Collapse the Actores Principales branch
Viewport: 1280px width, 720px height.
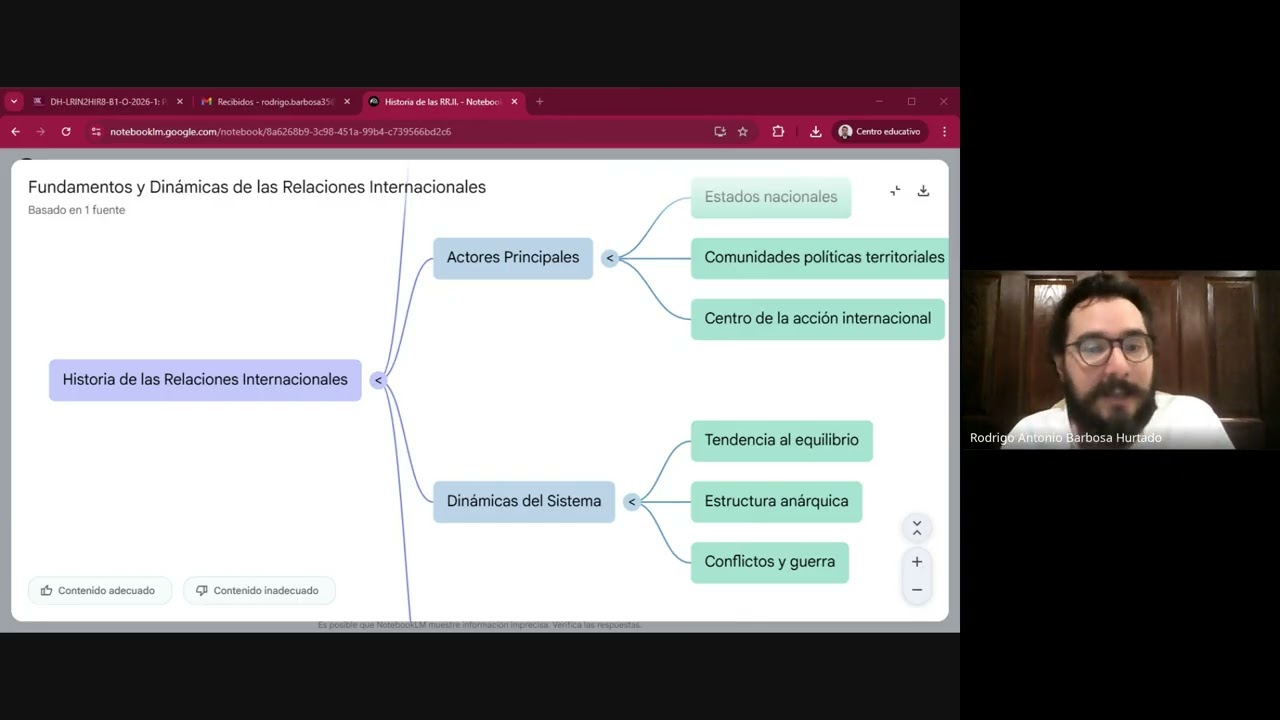point(609,258)
